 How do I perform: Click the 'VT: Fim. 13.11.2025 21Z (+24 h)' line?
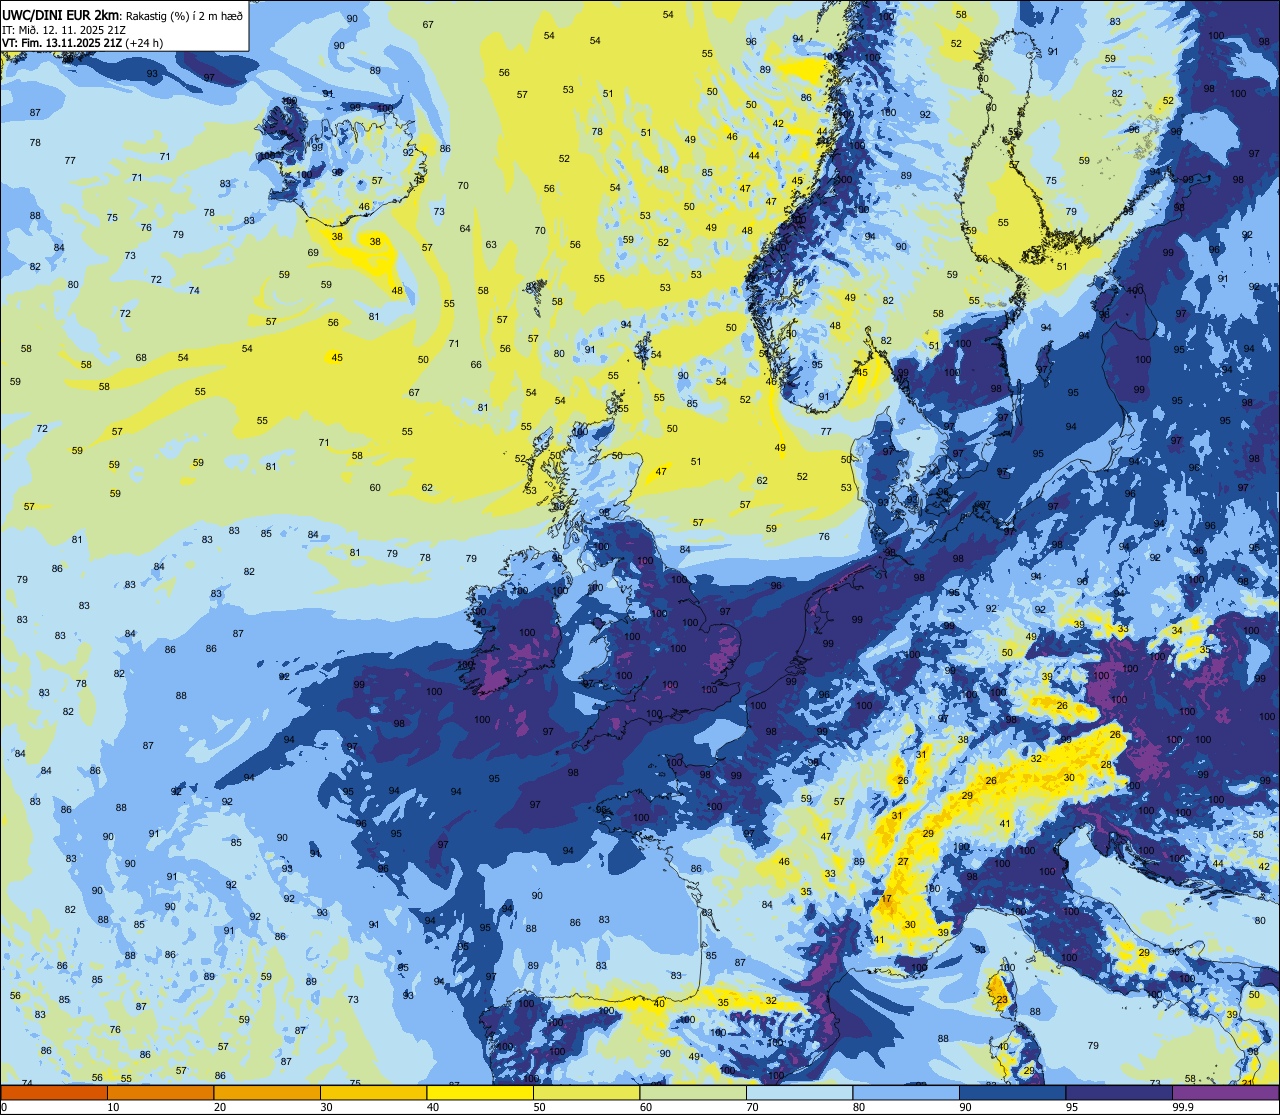(x=83, y=43)
